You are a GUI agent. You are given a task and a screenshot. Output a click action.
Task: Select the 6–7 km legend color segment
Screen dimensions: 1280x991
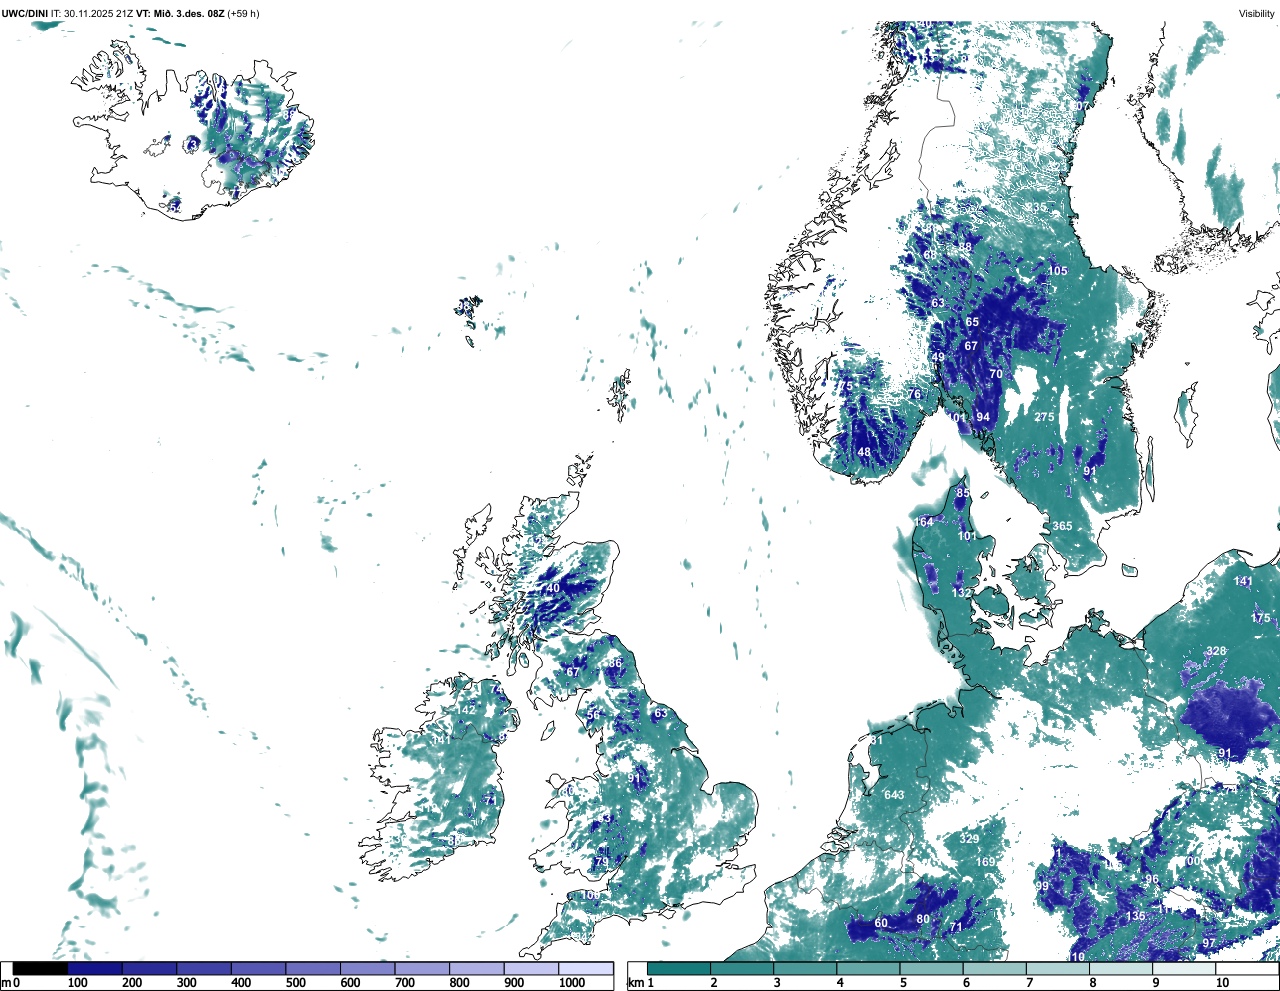[994, 968]
